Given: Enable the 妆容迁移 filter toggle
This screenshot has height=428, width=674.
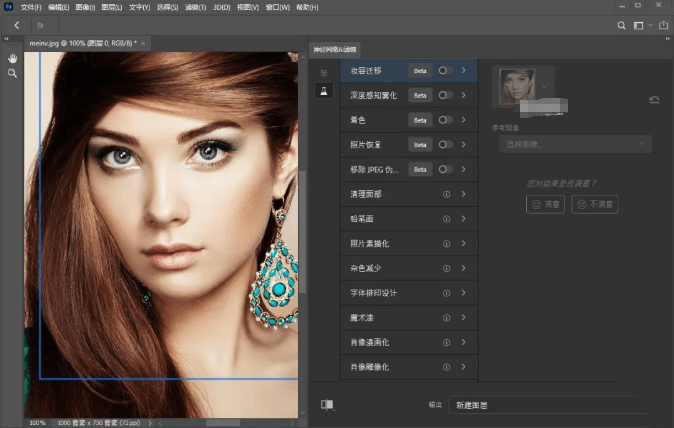Looking at the screenshot, I should point(445,70).
